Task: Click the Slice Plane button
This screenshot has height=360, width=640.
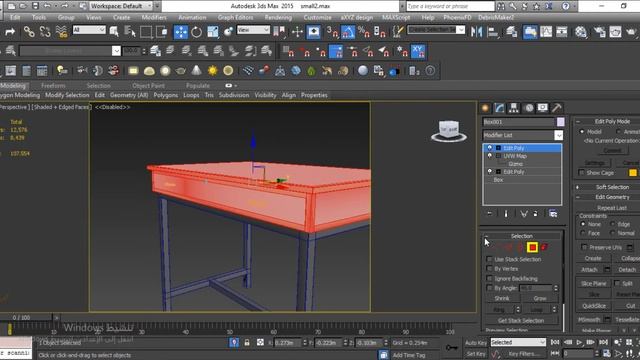Action: pyautogui.click(x=594, y=283)
